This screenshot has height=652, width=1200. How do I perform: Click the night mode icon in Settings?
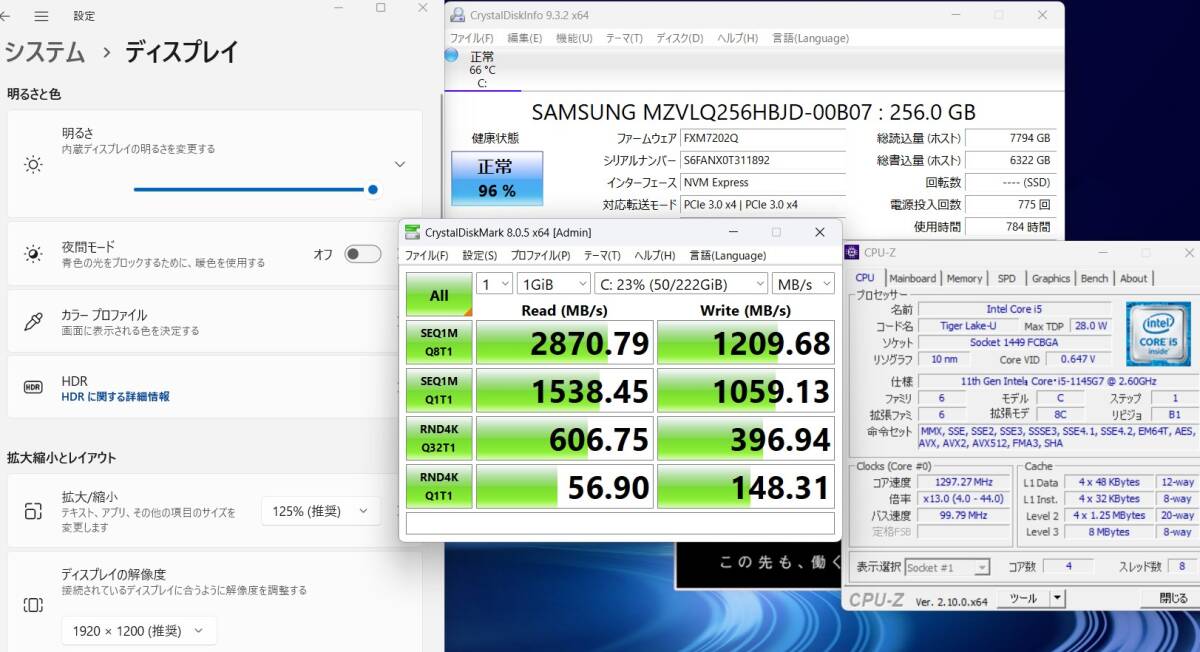click(34, 255)
